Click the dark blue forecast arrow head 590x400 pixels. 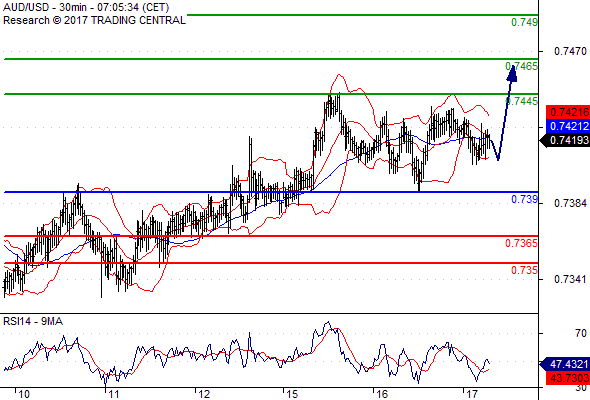[x=512, y=73]
